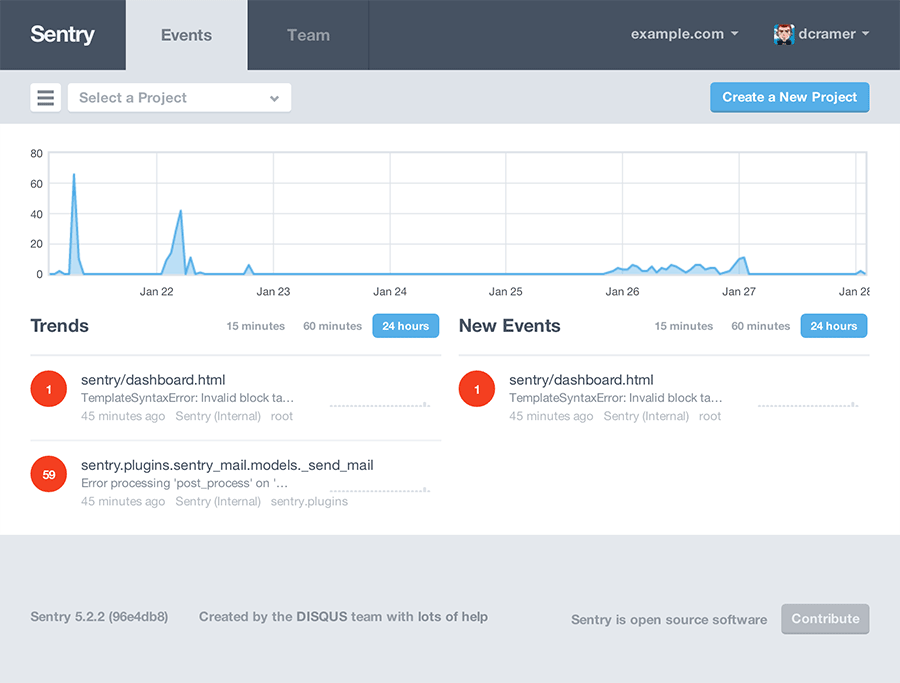
Task: Click the Jan 22 spike on chart
Action: point(180,213)
